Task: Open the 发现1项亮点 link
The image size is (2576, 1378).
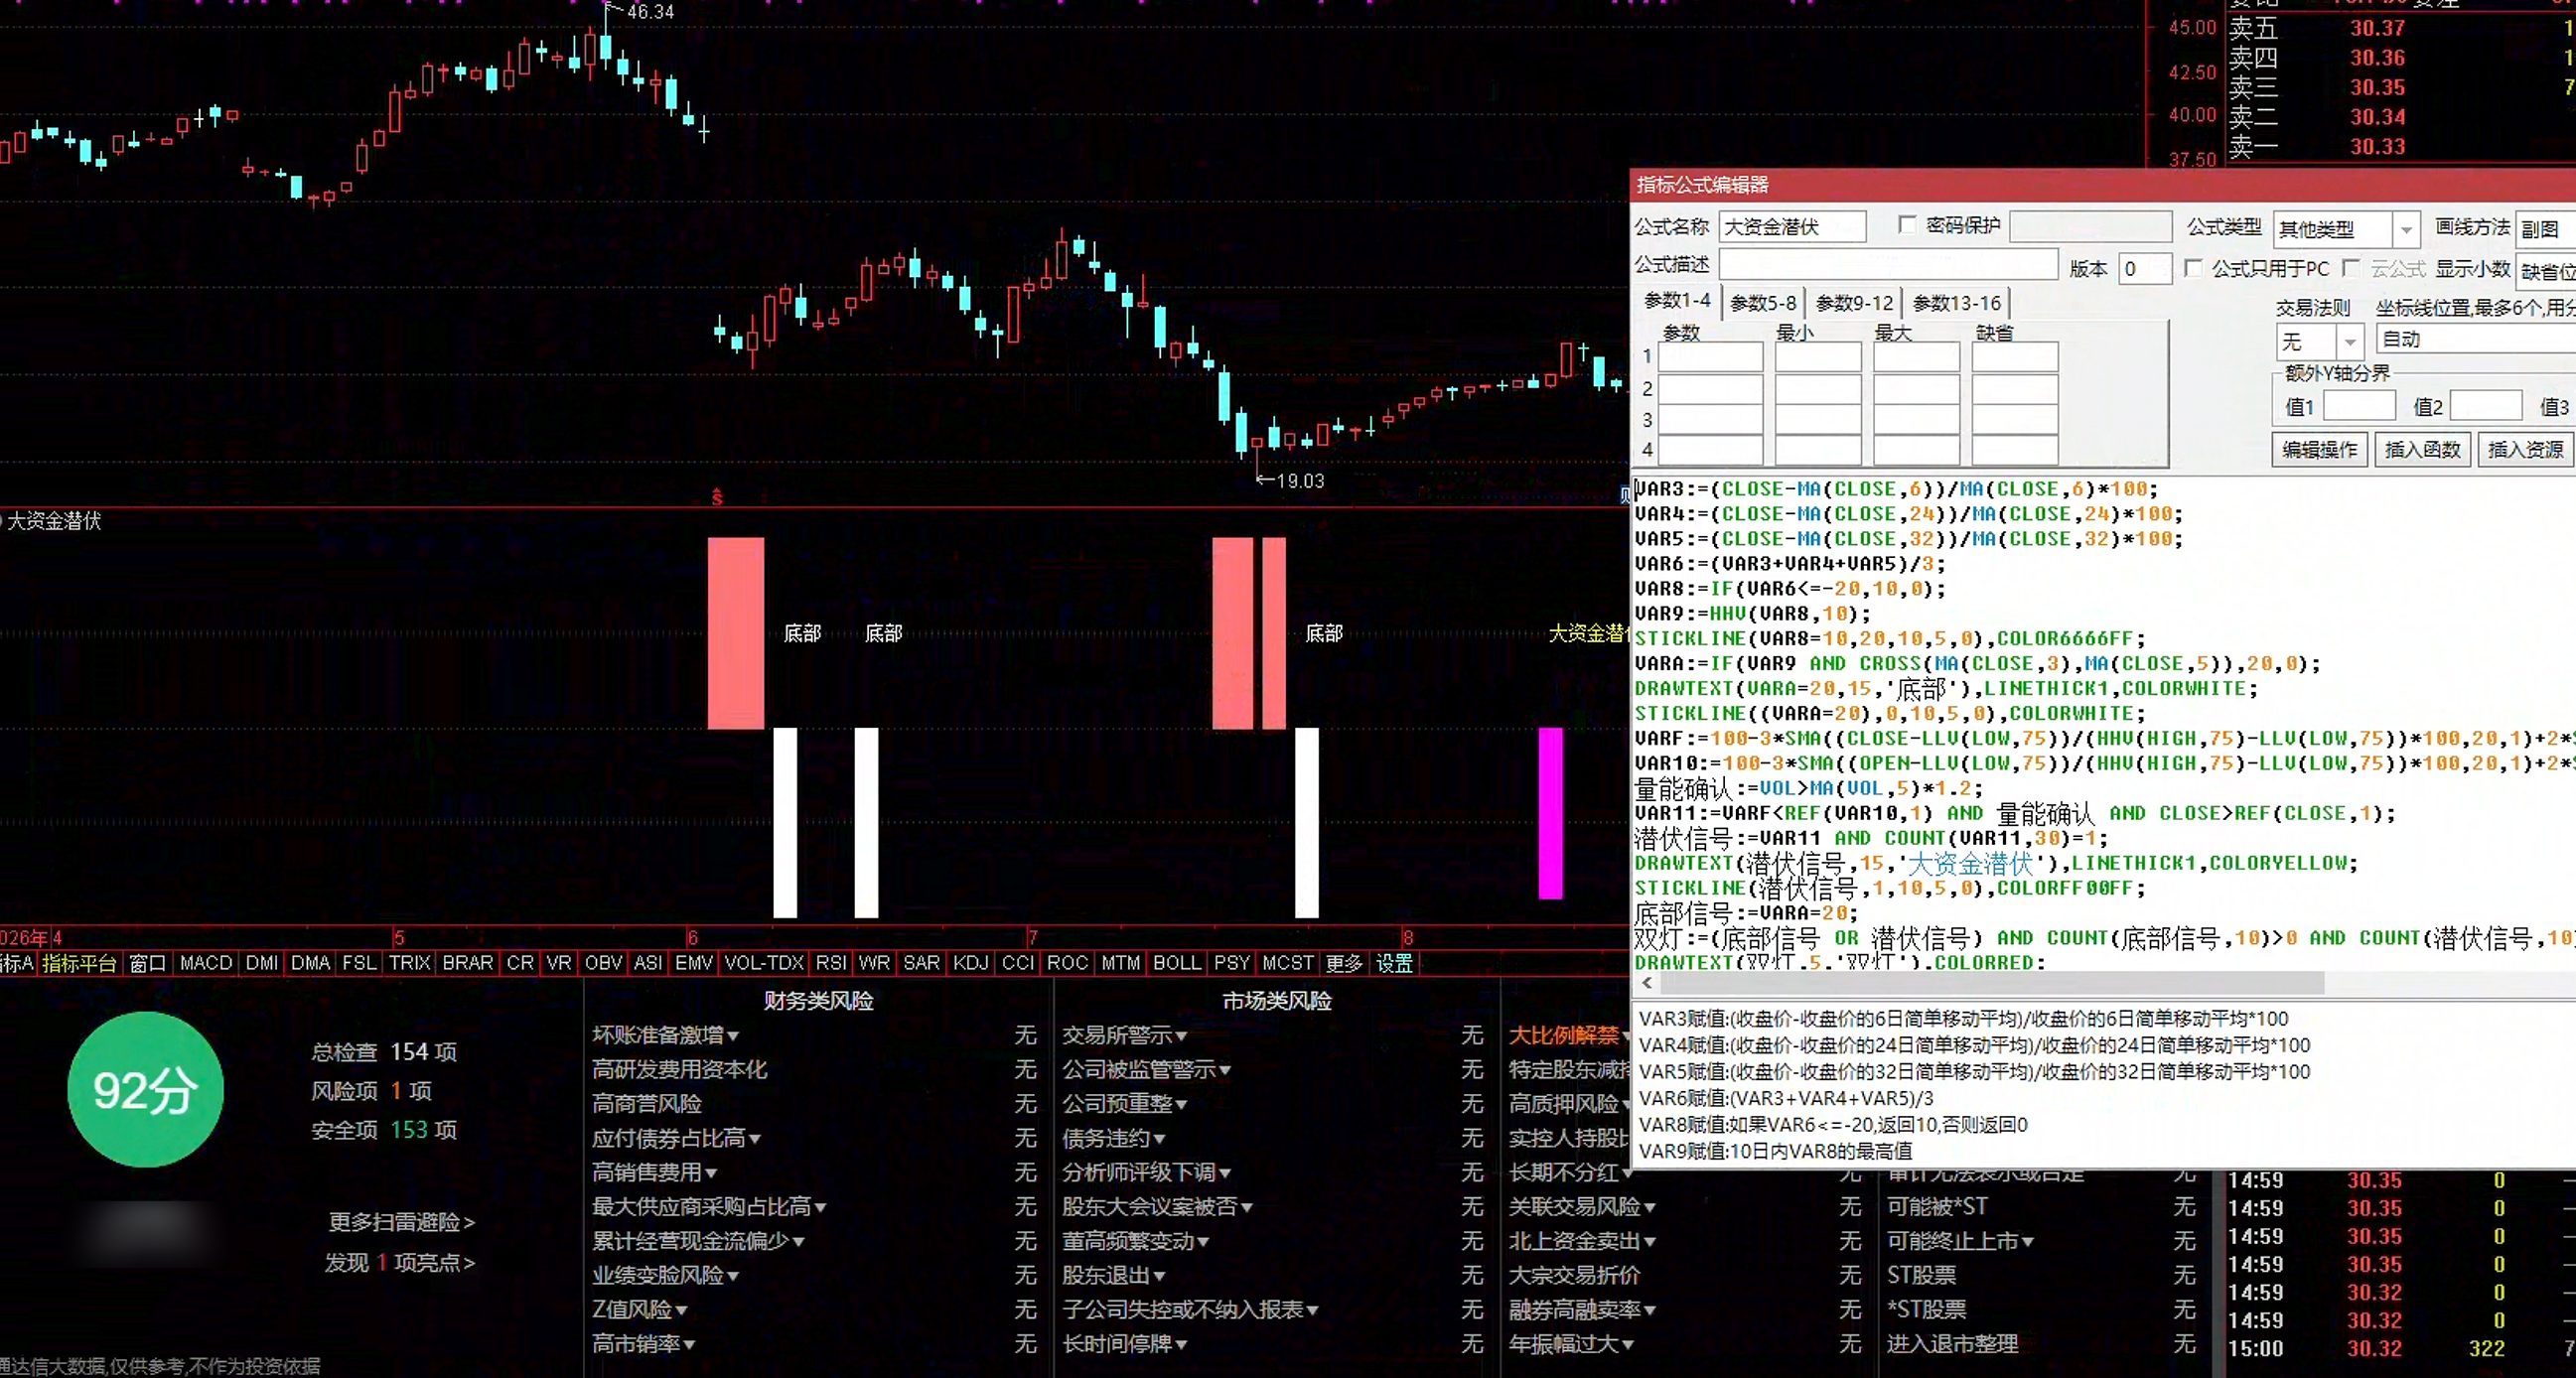Action: (400, 1263)
